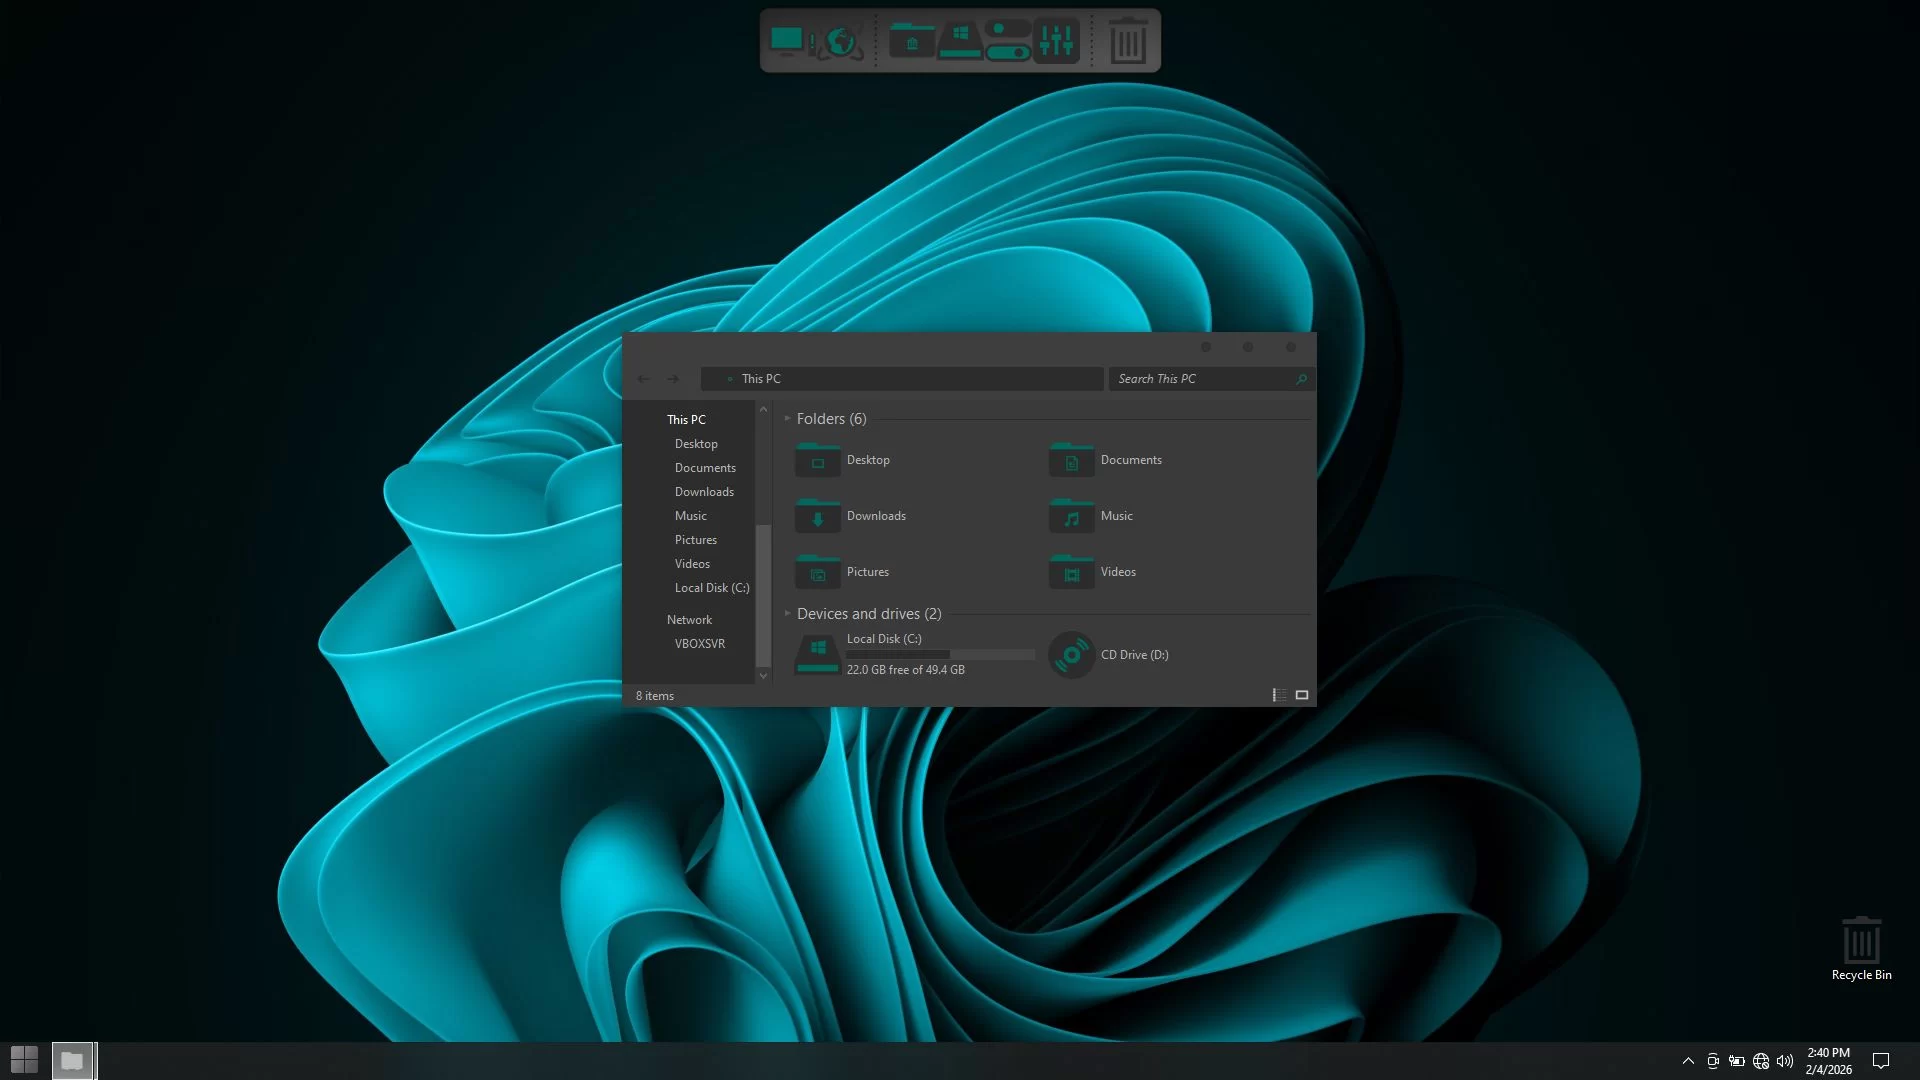
Task: Select Downloads in the navigation pane
Action: pyautogui.click(x=704, y=492)
